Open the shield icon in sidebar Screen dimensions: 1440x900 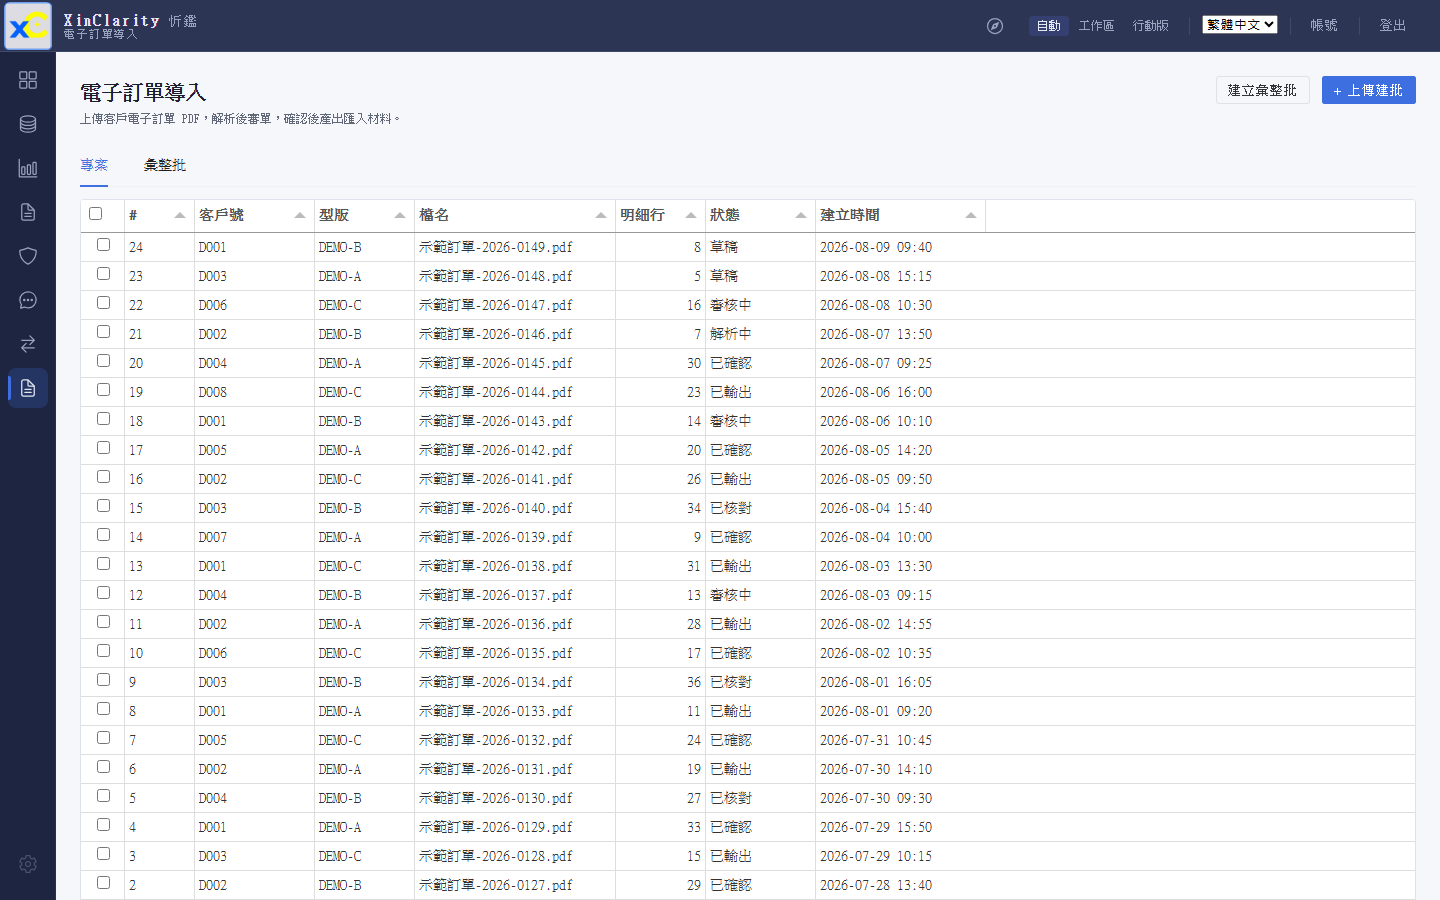[28, 256]
